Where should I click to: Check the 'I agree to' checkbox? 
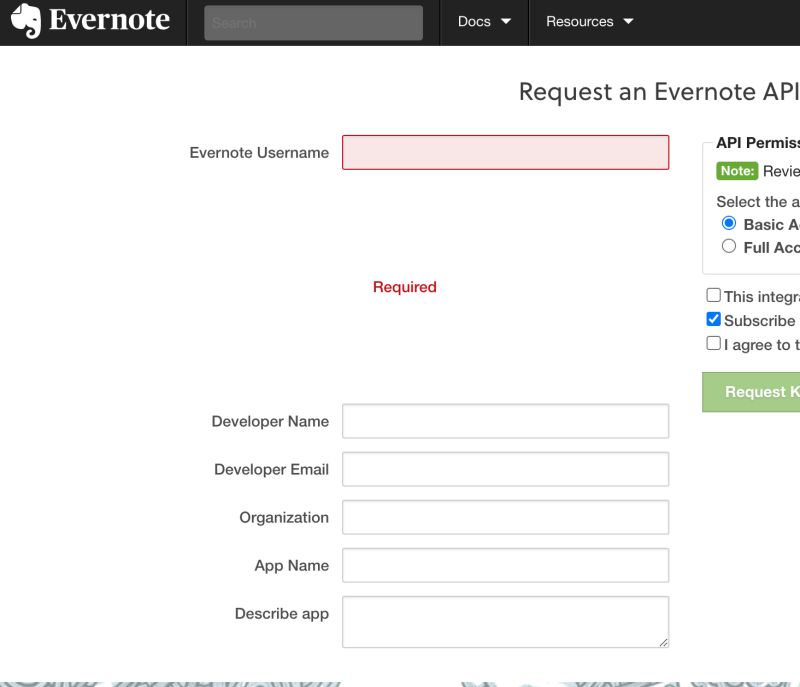[713, 343]
